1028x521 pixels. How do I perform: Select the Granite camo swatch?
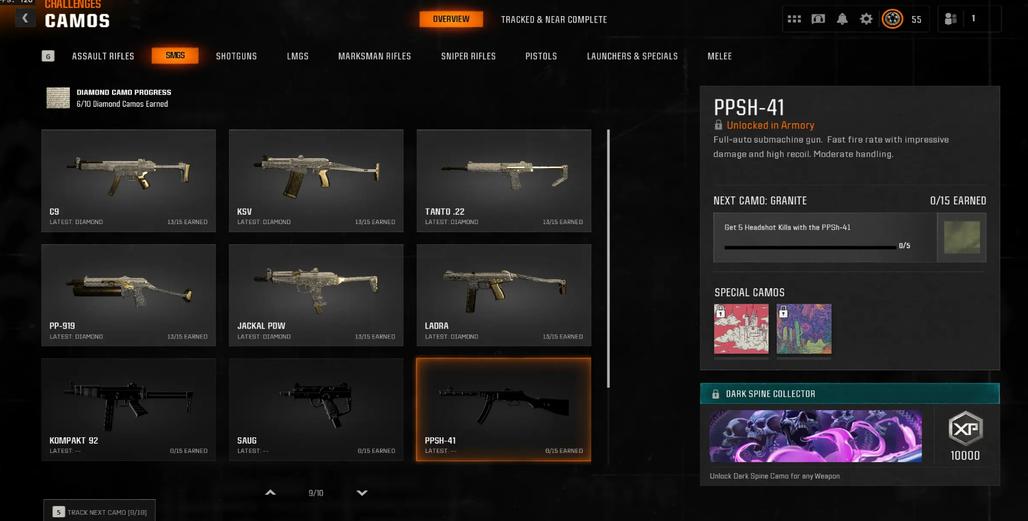click(x=961, y=237)
